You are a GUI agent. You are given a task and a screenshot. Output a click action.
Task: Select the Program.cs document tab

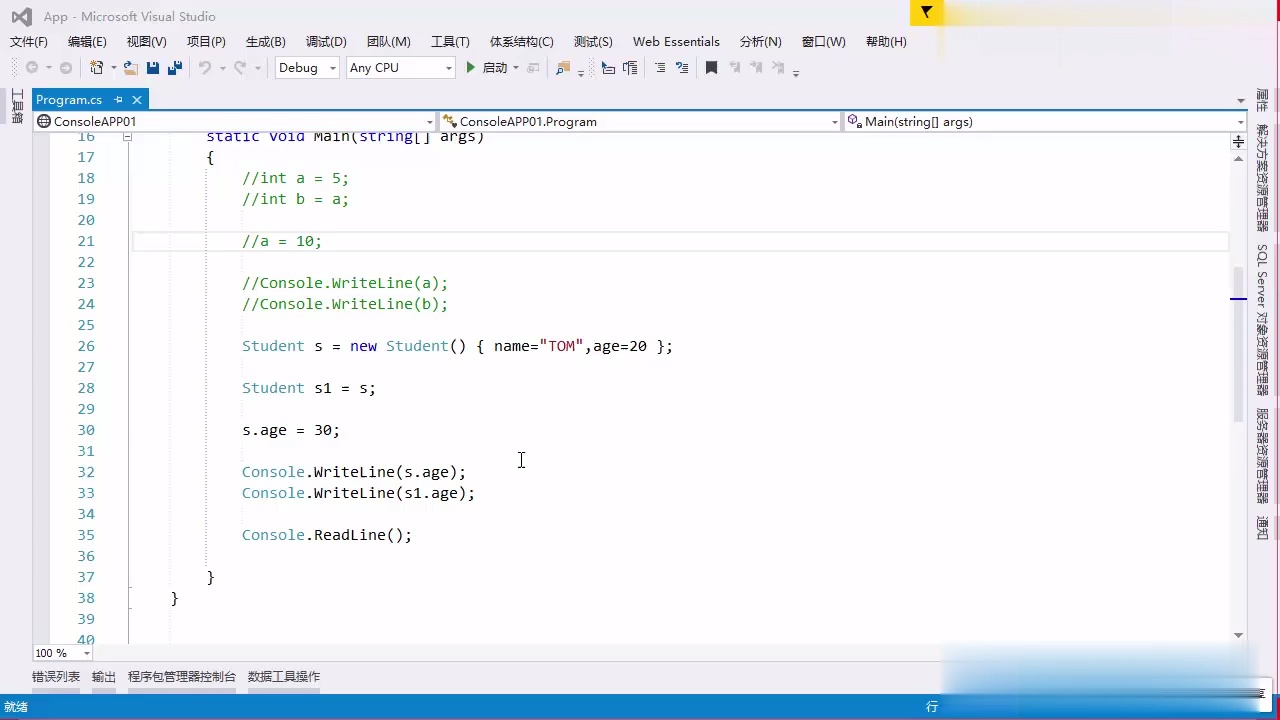click(x=68, y=99)
